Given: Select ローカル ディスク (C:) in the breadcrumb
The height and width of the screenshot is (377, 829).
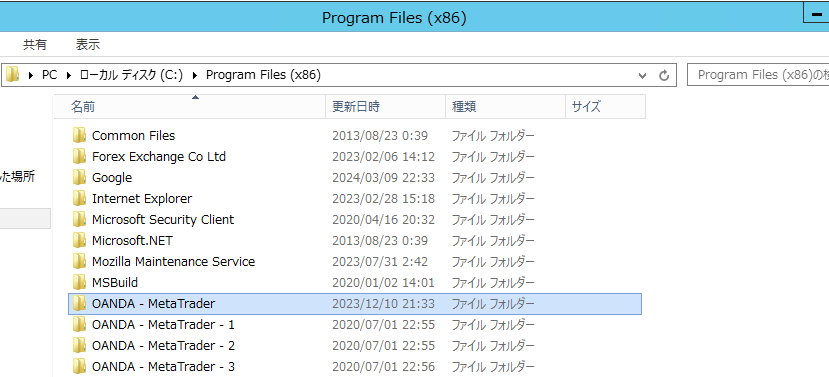Looking at the screenshot, I should 131,75.
